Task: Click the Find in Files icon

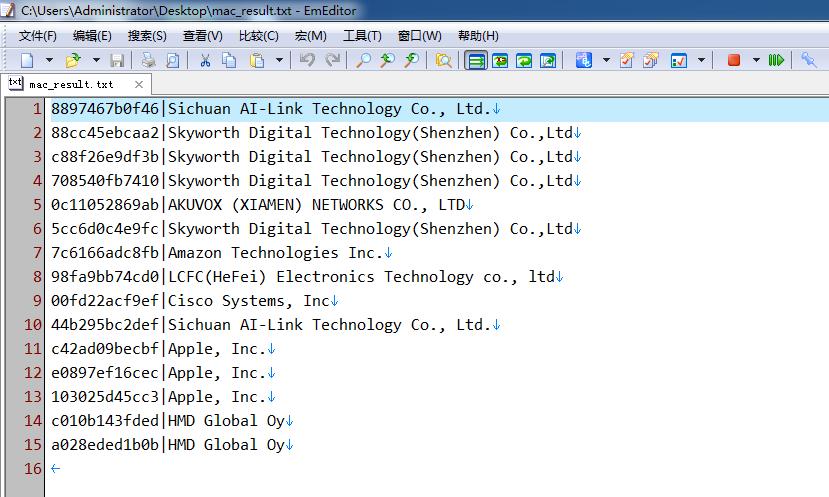Action: pyautogui.click(x=443, y=61)
